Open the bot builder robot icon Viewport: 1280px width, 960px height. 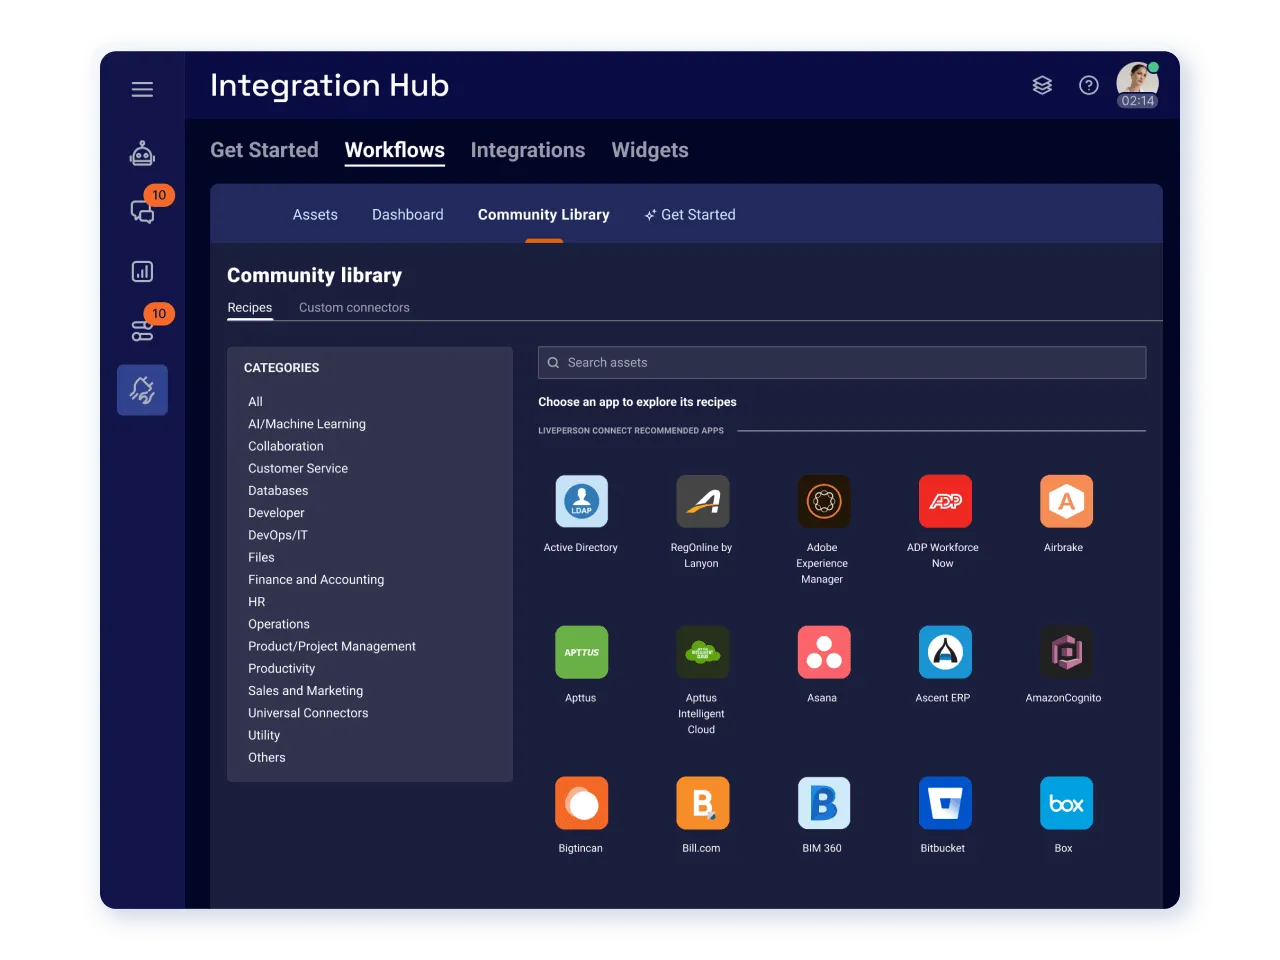pyautogui.click(x=142, y=153)
